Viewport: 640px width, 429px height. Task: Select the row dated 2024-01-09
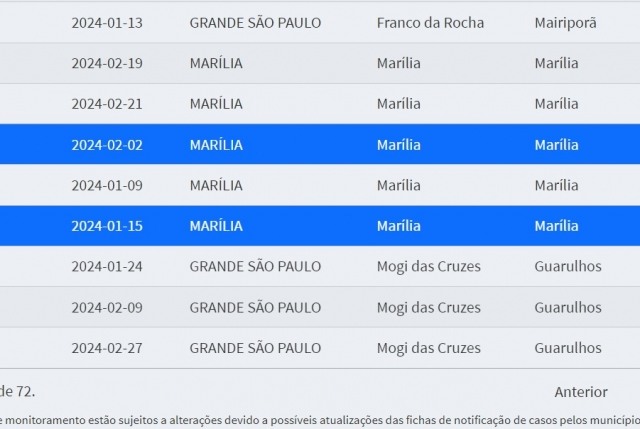pyautogui.click(x=320, y=185)
